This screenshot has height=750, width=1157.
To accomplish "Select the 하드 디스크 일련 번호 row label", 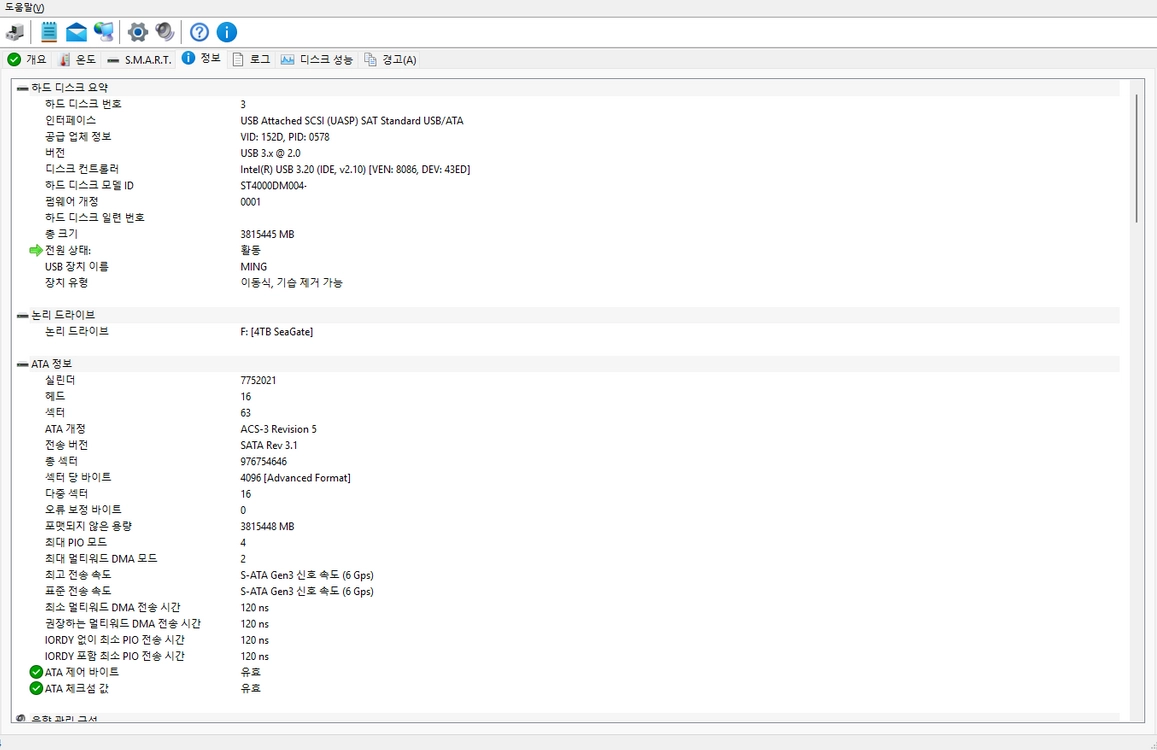I will (x=94, y=218).
